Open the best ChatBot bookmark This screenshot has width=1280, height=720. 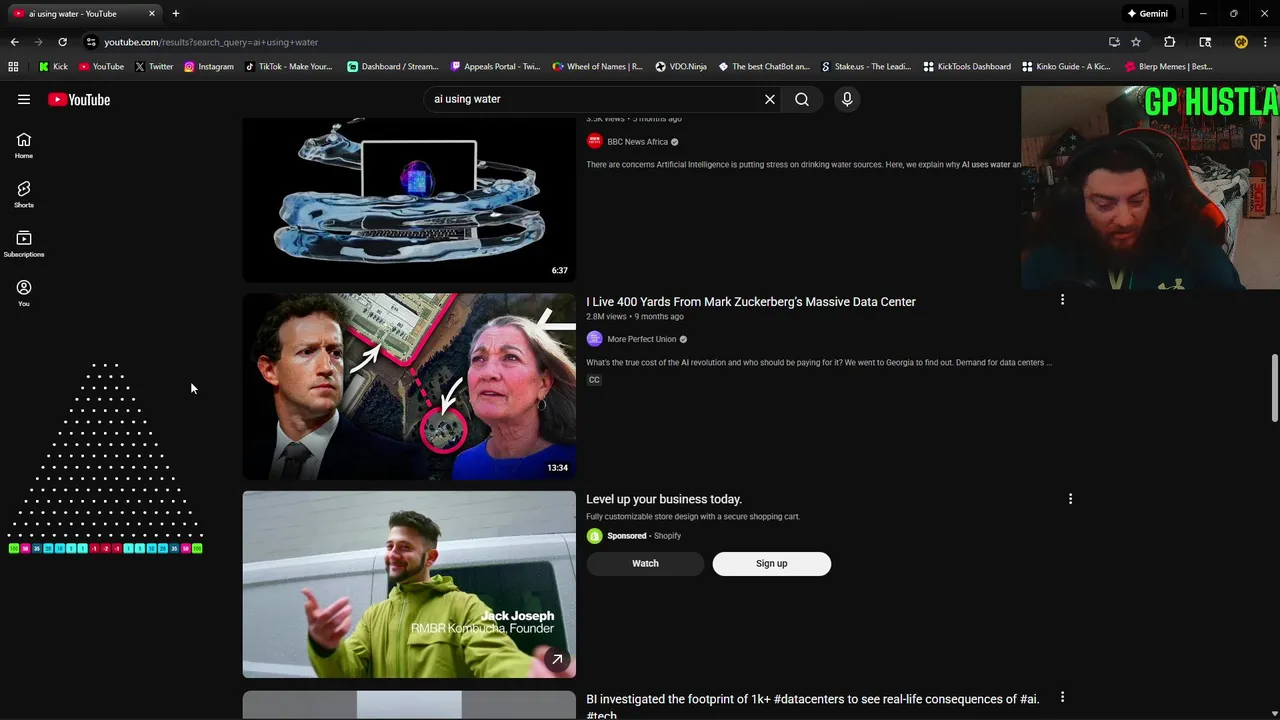pos(764,67)
